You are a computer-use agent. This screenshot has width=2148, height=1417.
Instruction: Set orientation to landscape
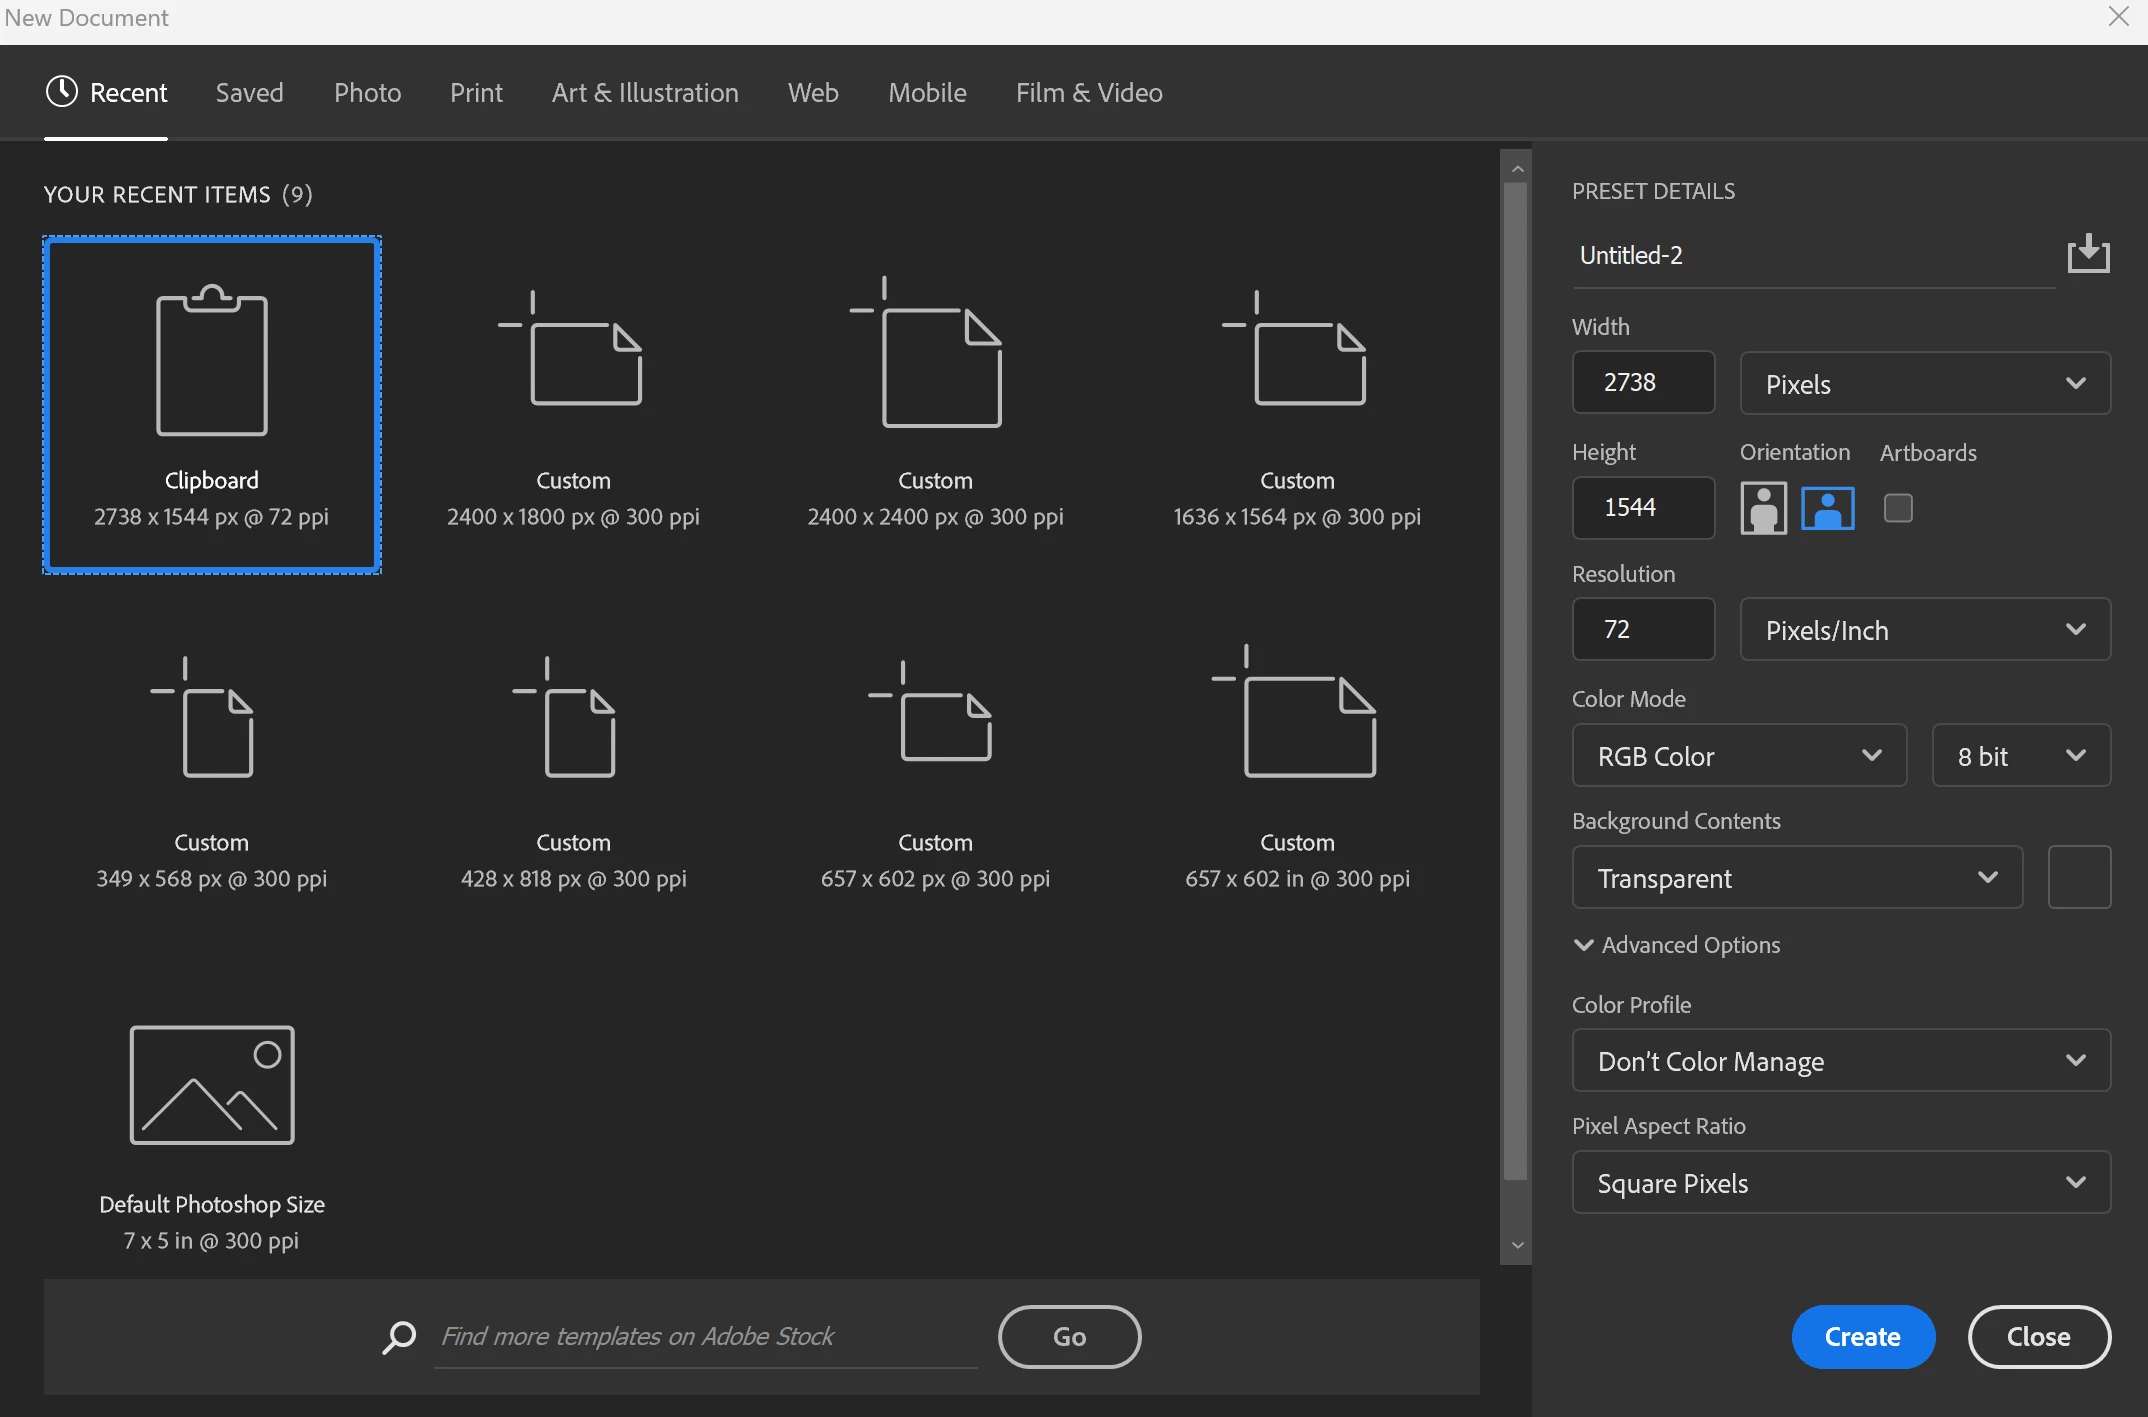pos(1827,508)
